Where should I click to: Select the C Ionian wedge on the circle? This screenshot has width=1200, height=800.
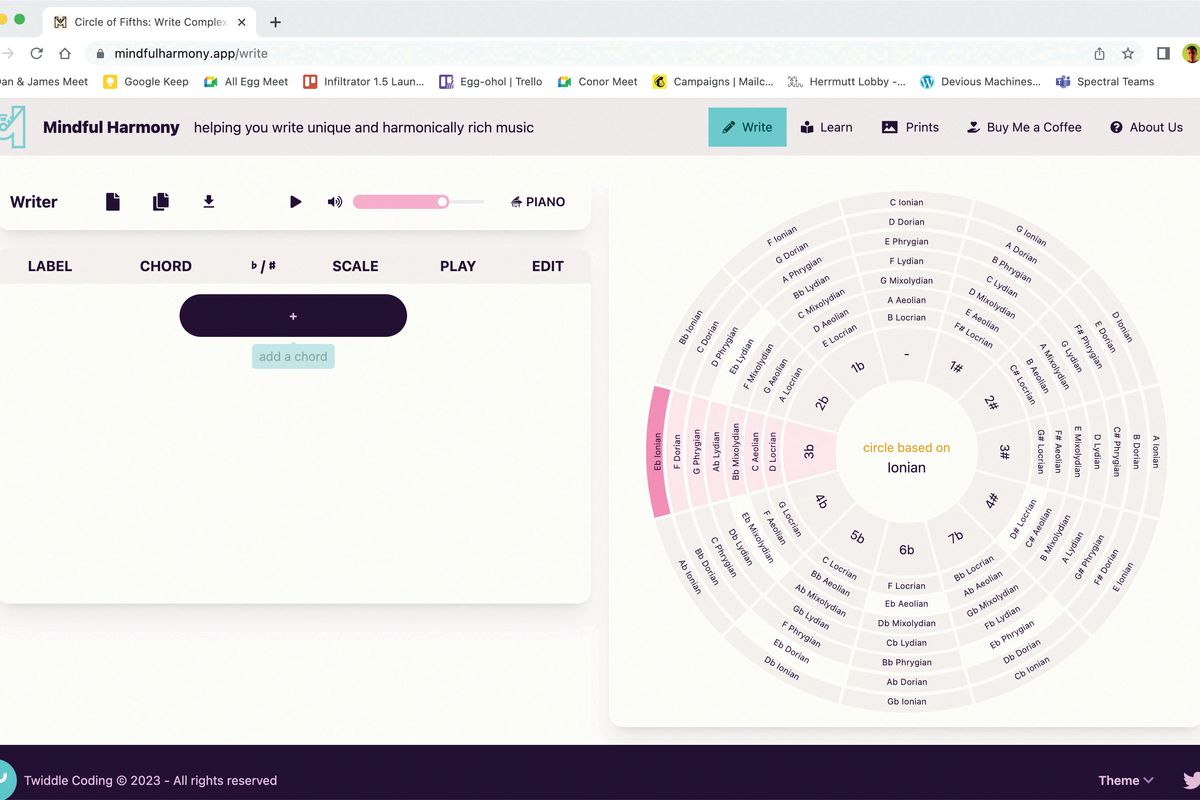point(906,202)
